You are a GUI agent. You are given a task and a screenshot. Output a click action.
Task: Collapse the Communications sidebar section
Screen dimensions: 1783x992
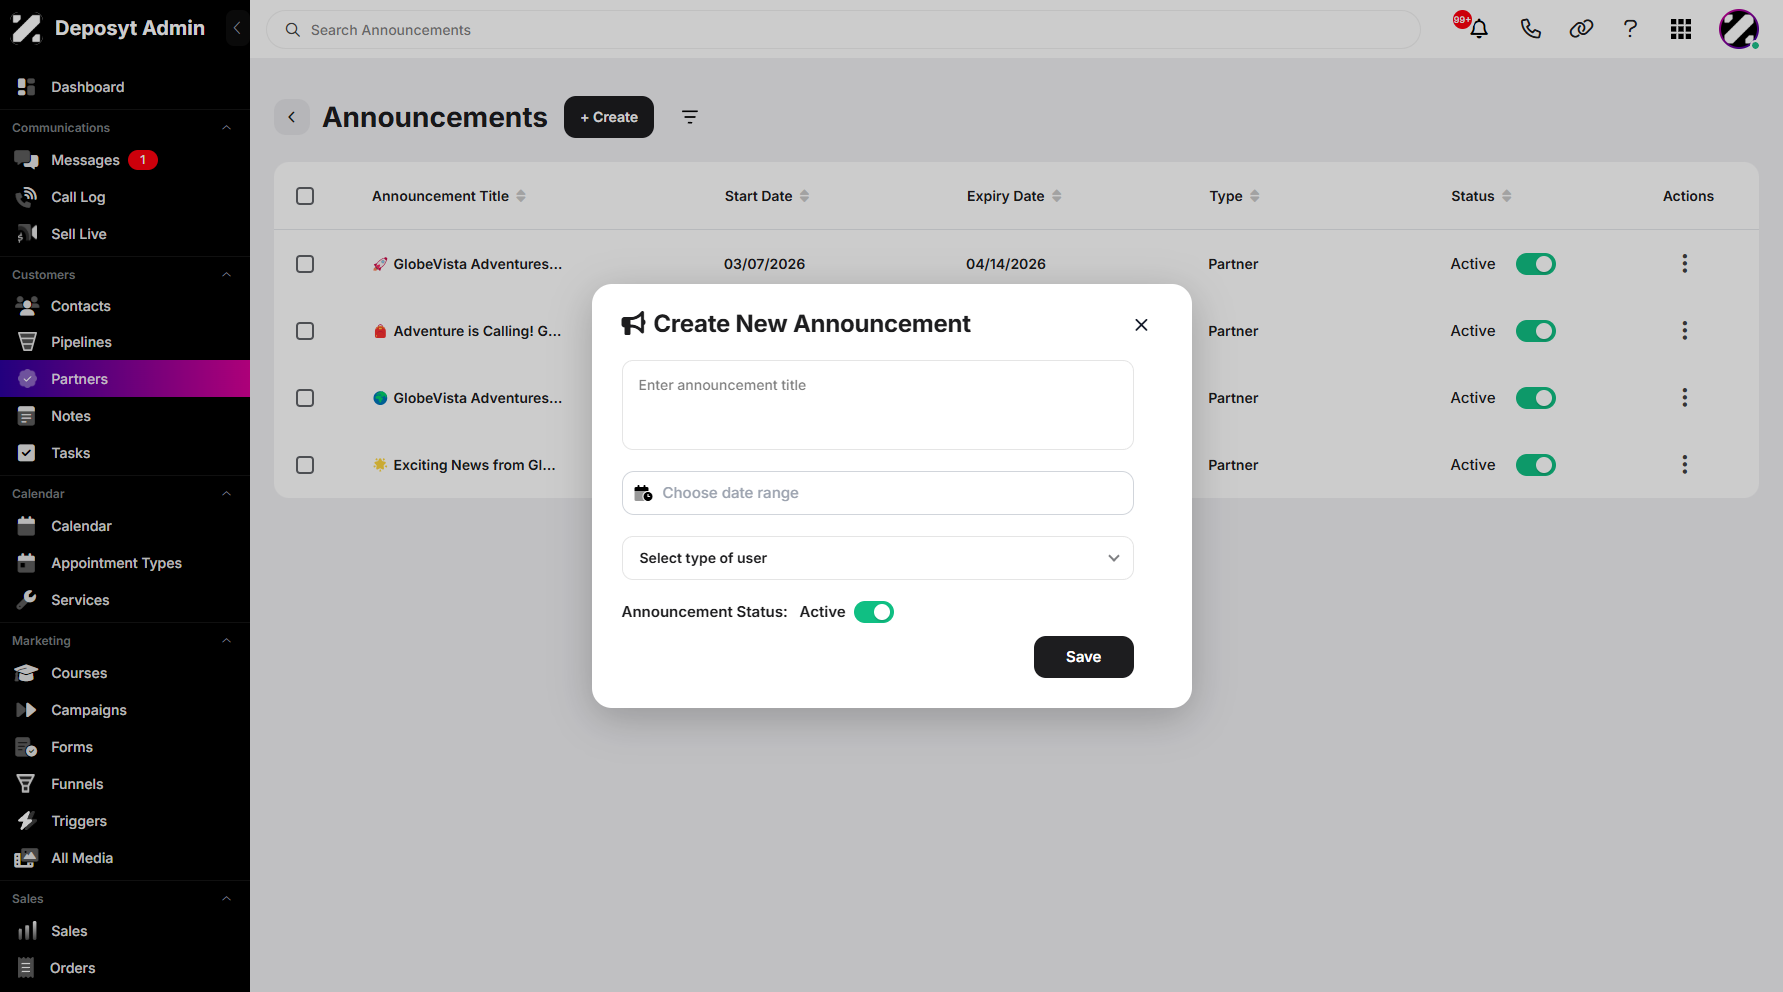point(227,128)
